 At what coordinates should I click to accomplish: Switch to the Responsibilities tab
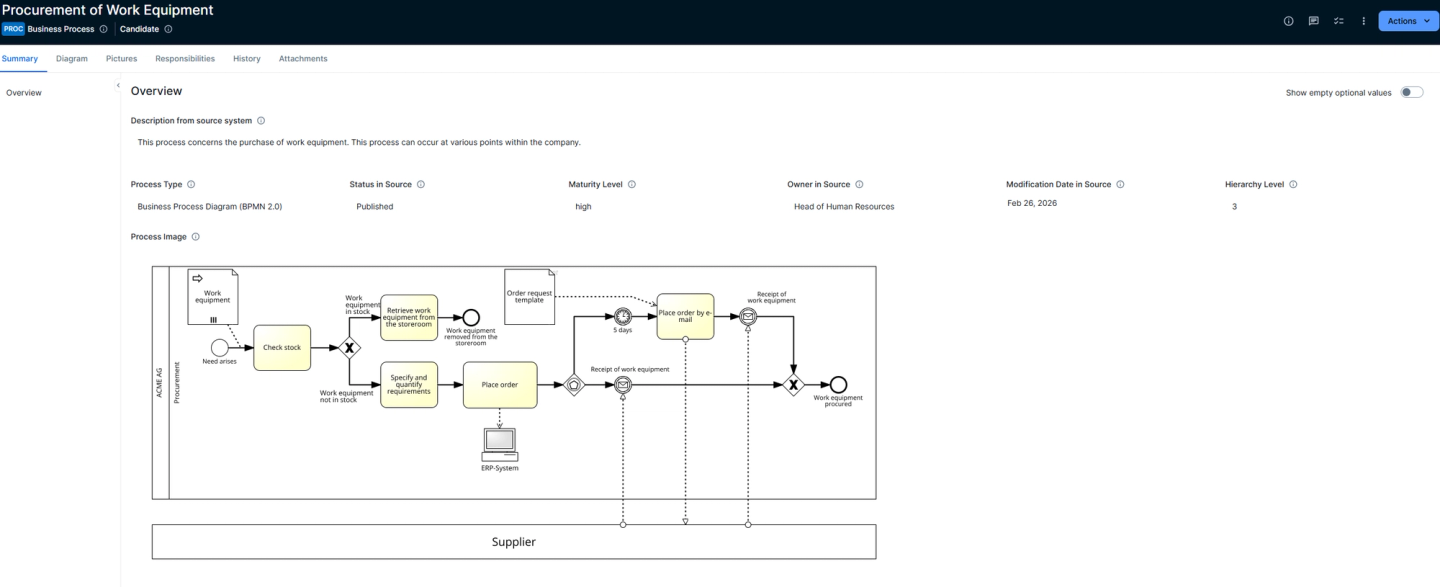tap(185, 58)
